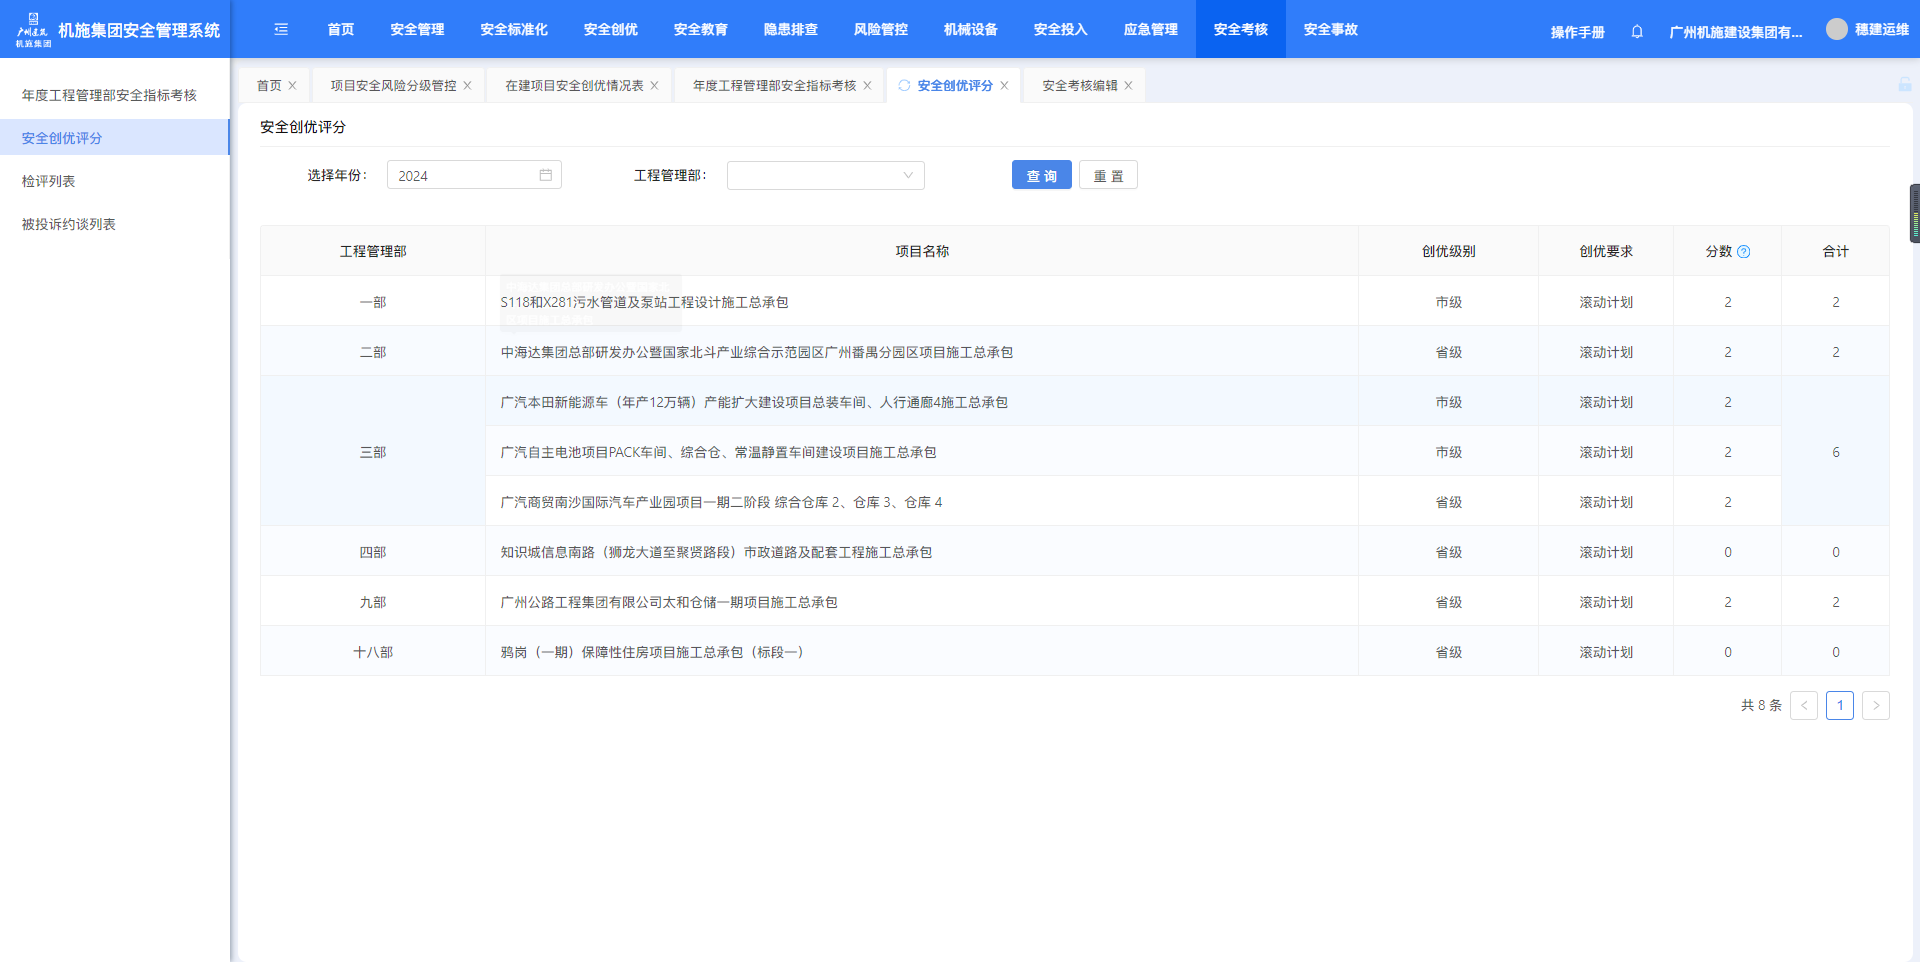This screenshot has width=1920, height=962.
Task: Open the calendar icon in year picker
Action: (x=546, y=175)
